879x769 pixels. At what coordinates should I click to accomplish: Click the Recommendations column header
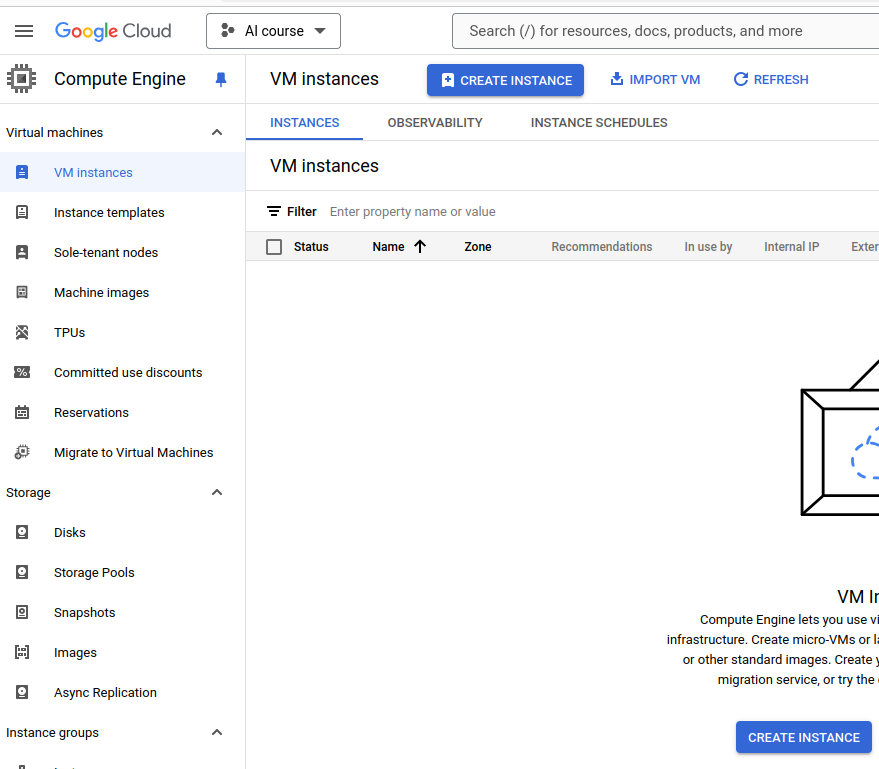point(602,247)
